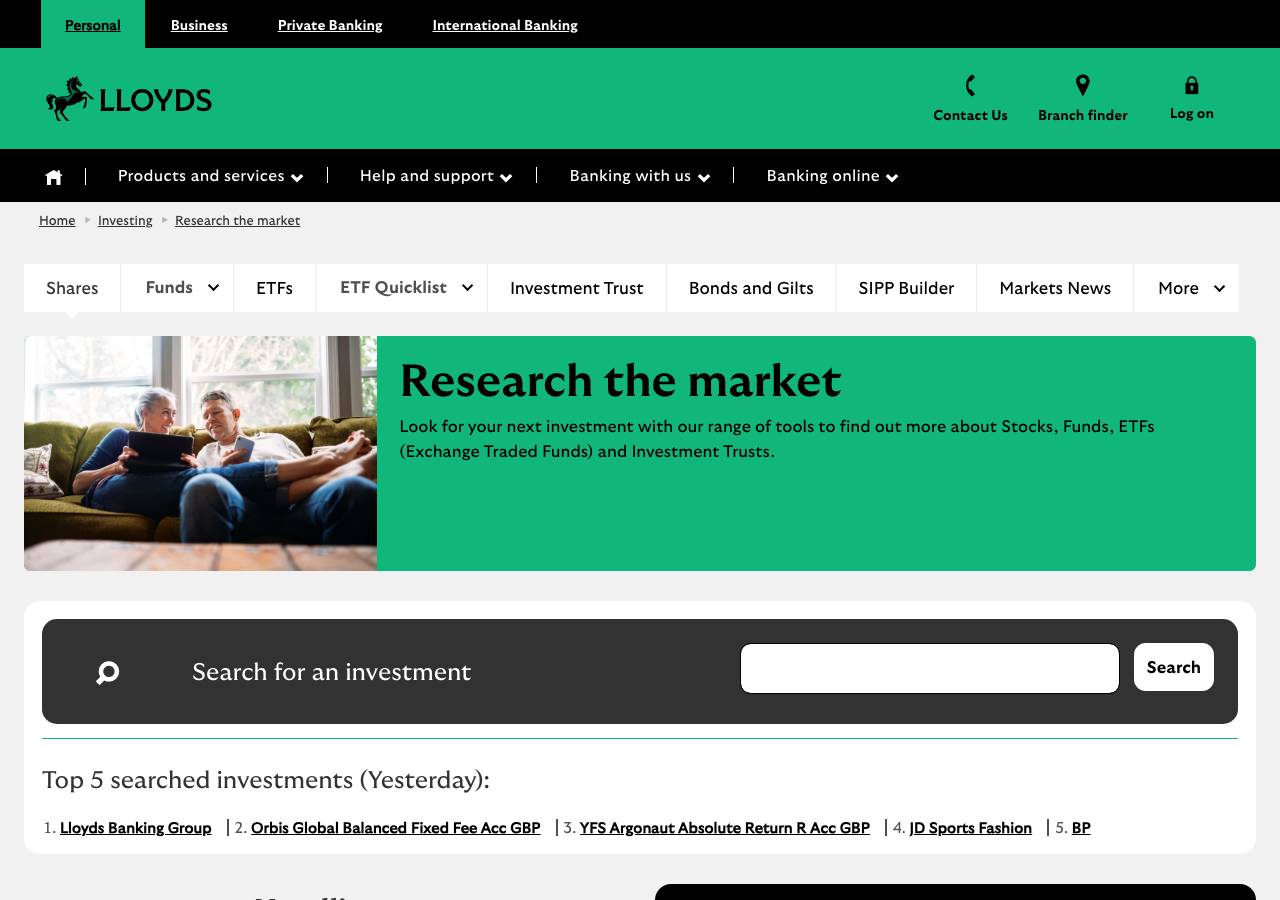Focus the investment search input field
1280x900 pixels.
coord(930,668)
